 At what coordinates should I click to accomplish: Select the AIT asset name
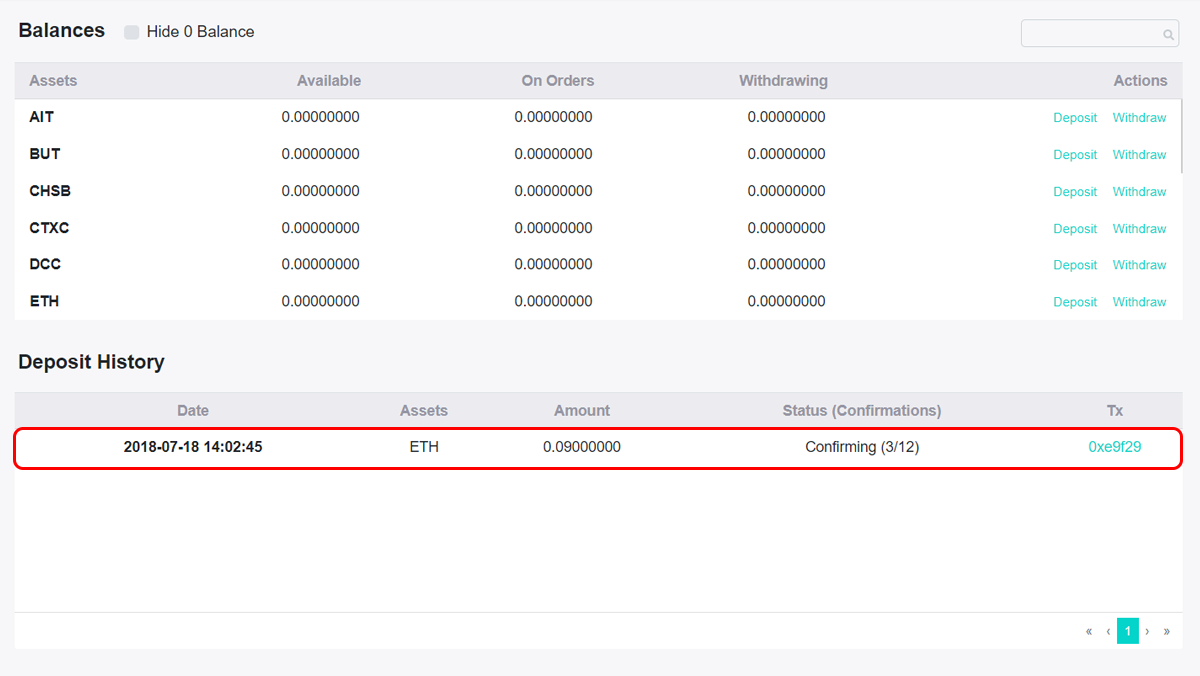(x=42, y=117)
